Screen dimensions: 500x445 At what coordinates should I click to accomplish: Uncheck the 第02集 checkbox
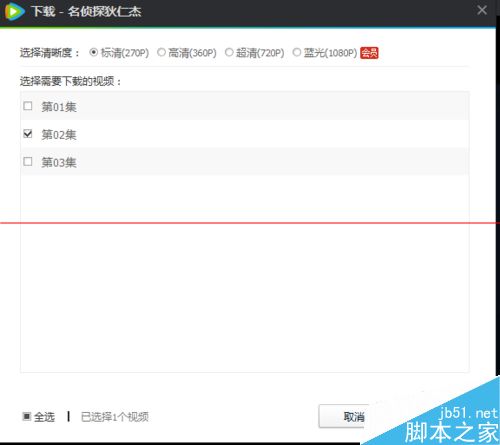28,134
